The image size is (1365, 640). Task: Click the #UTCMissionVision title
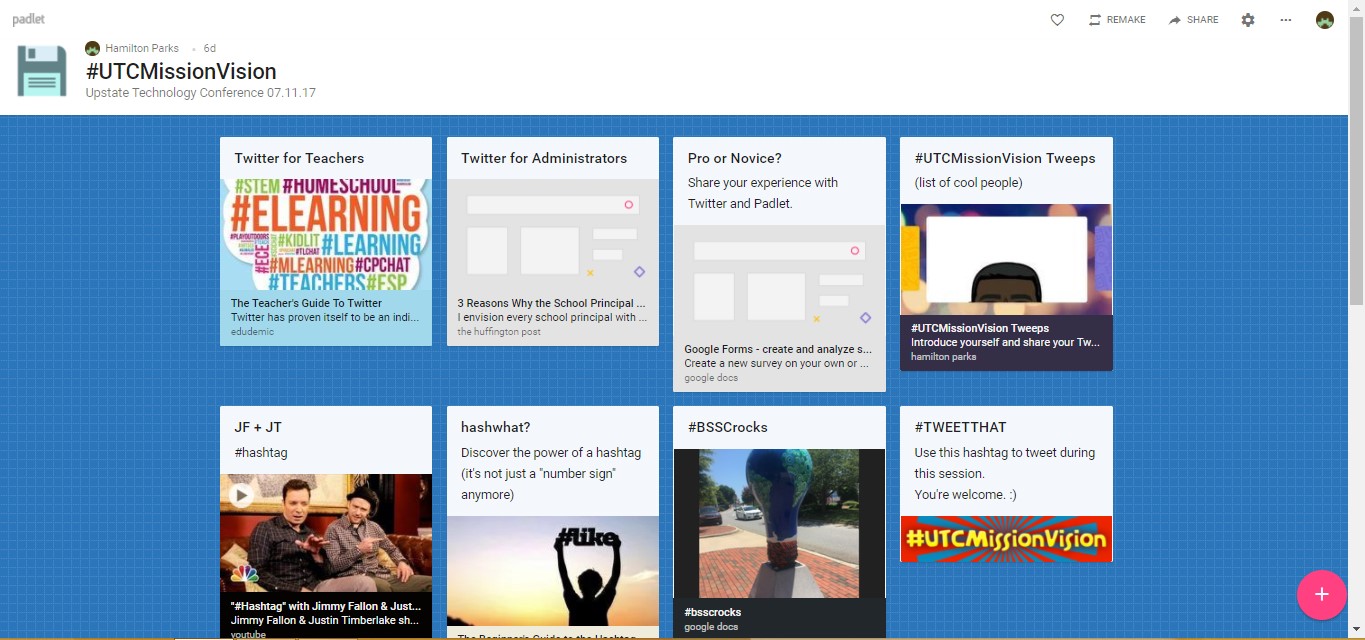click(181, 71)
